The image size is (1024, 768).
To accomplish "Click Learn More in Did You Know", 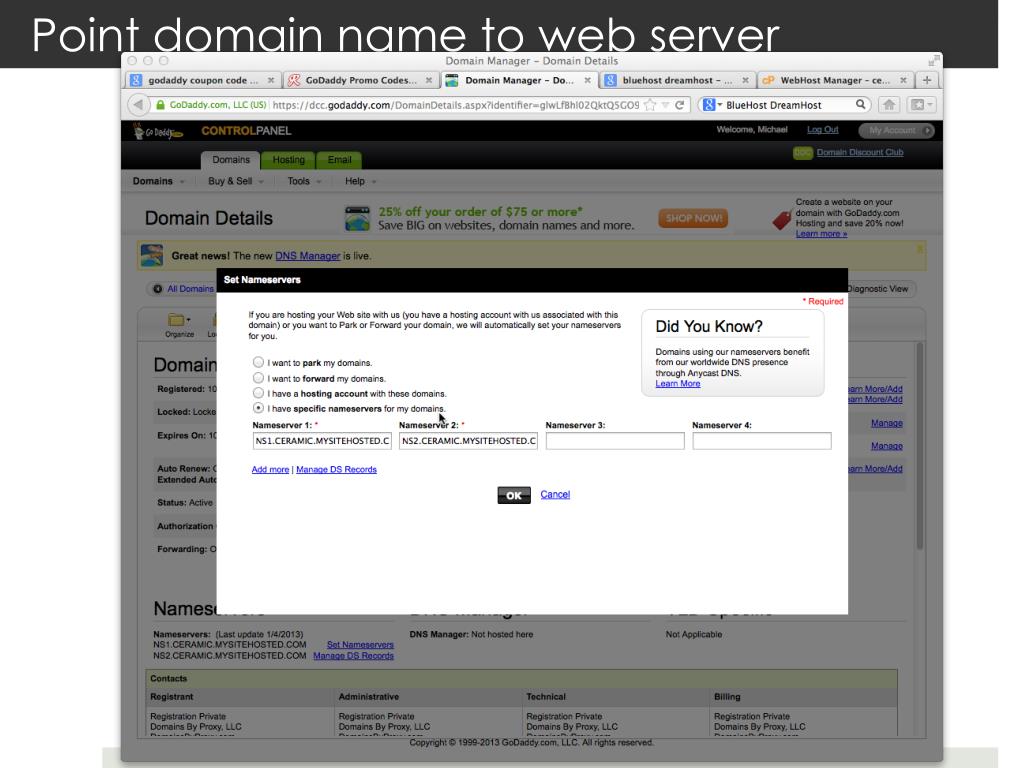I will pyautogui.click(x=678, y=383).
